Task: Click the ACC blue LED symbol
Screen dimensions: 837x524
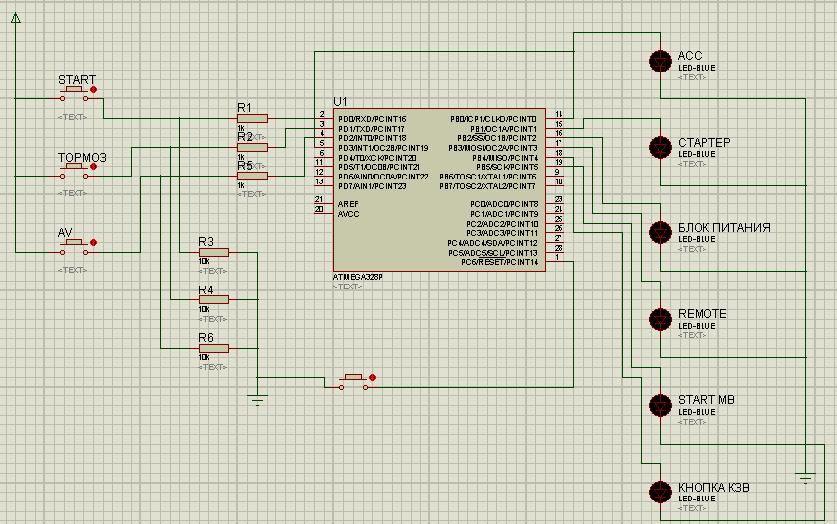Action: [x=659, y=61]
